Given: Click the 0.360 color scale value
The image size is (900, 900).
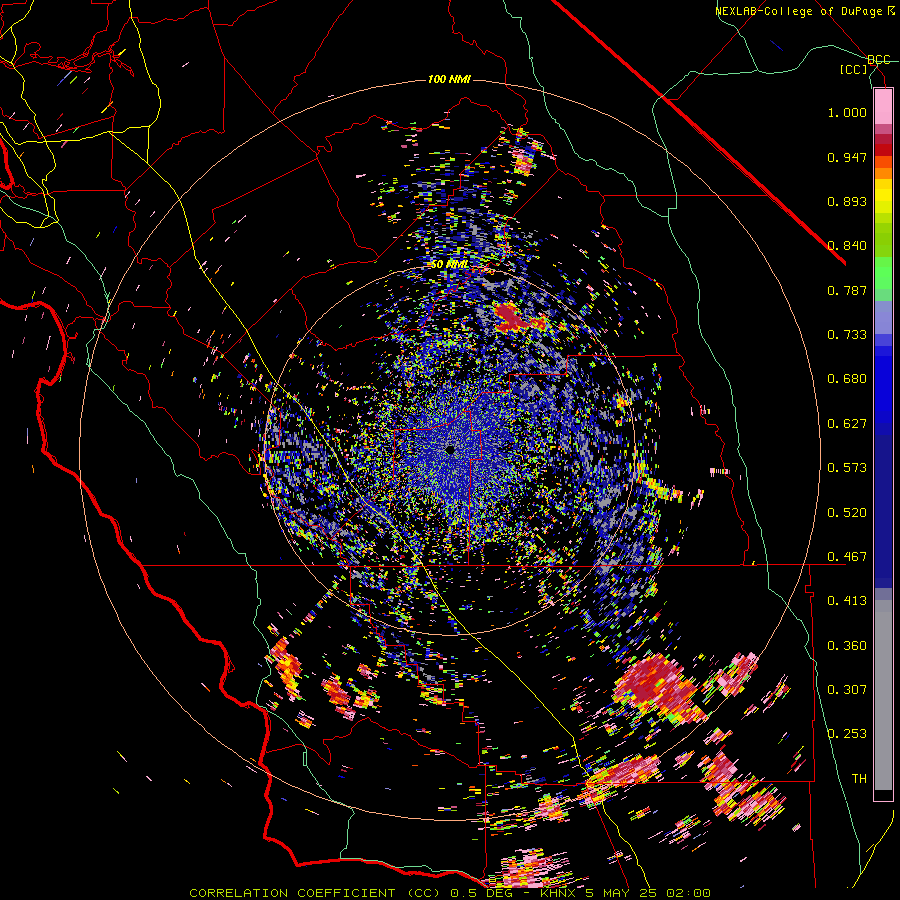Looking at the screenshot, I should point(847,646).
